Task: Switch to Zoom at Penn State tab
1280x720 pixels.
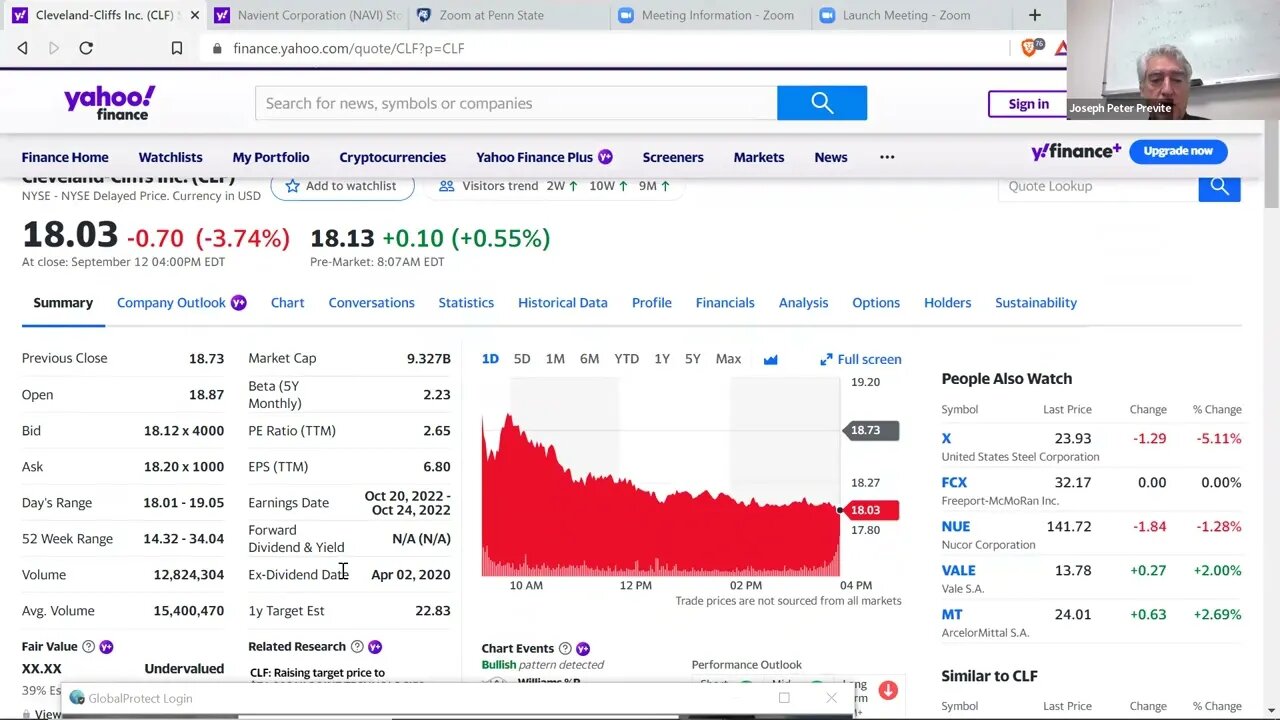Action: click(507, 15)
